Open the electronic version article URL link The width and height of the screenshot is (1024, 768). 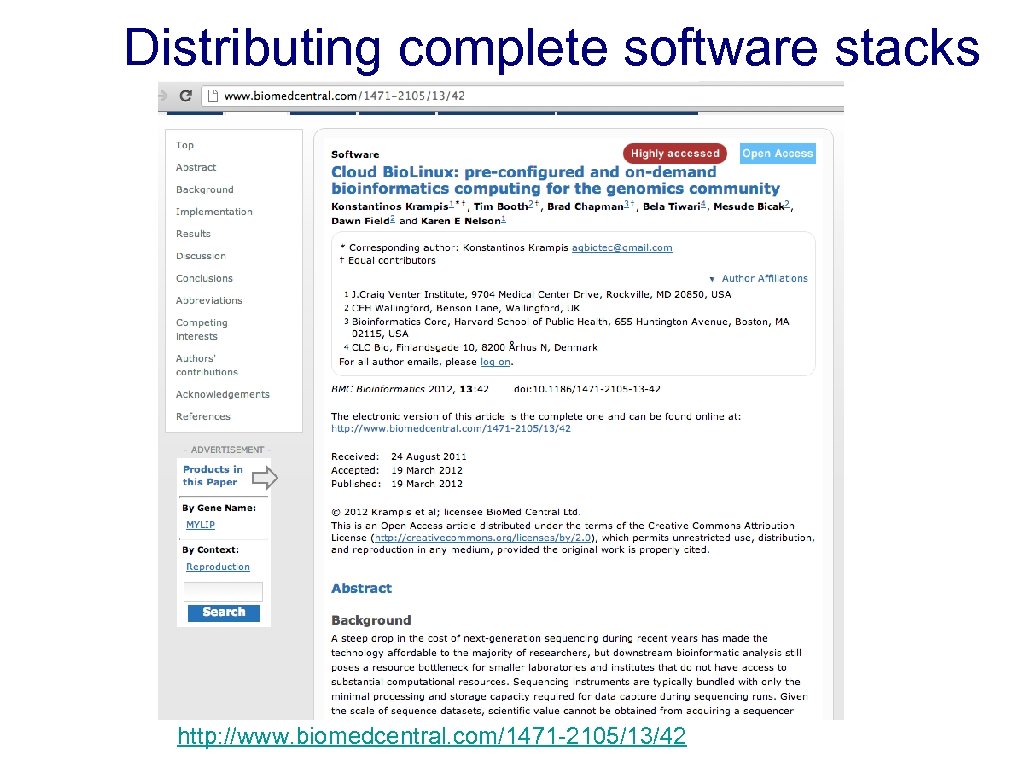point(451,428)
